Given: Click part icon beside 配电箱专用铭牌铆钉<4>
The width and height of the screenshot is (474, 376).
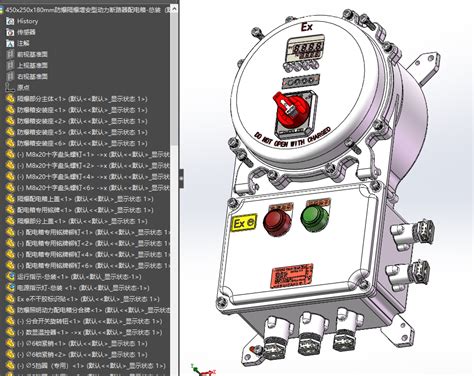Looking at the screenshot, I should tap(10, 255).
